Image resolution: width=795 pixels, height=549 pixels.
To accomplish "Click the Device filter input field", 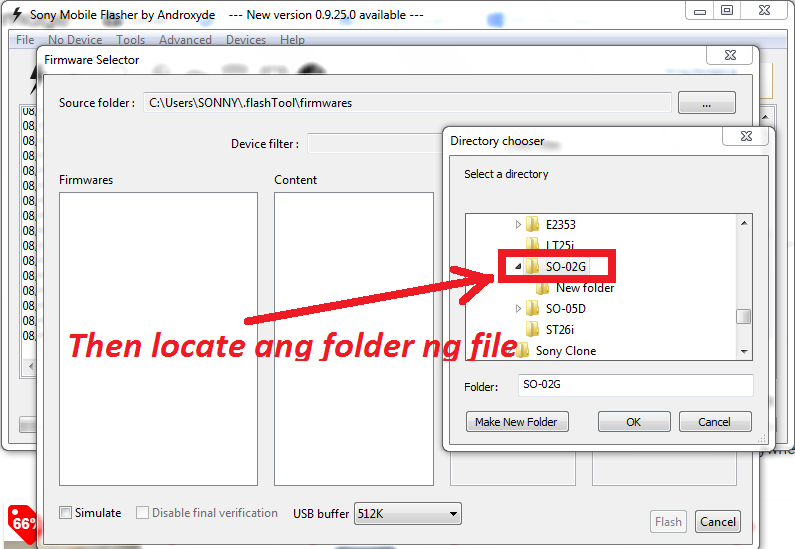I will 375,143.
